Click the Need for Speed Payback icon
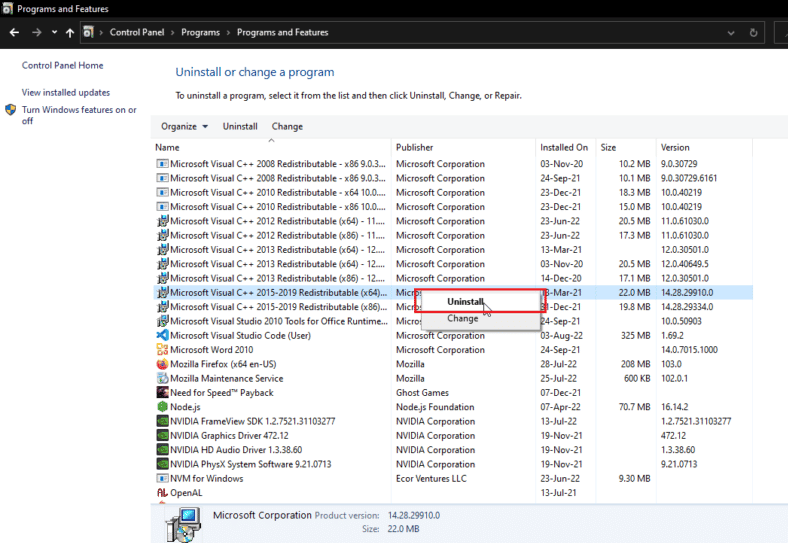This screenshot has width=788, height=543. click(162, 392)
